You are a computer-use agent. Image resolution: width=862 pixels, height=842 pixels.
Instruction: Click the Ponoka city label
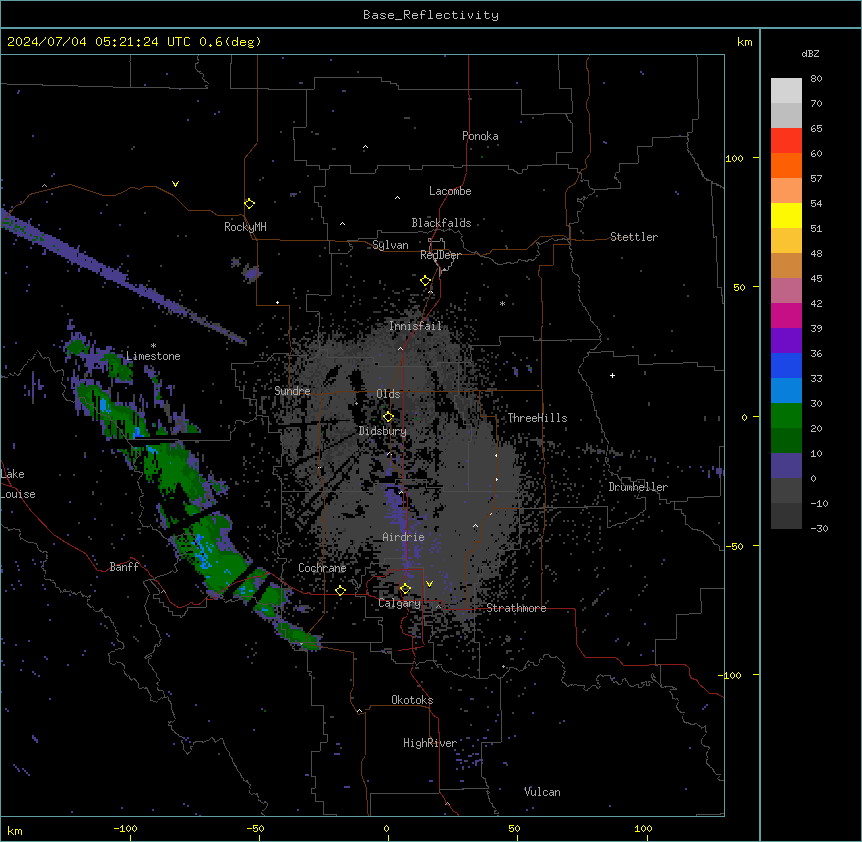480,136
